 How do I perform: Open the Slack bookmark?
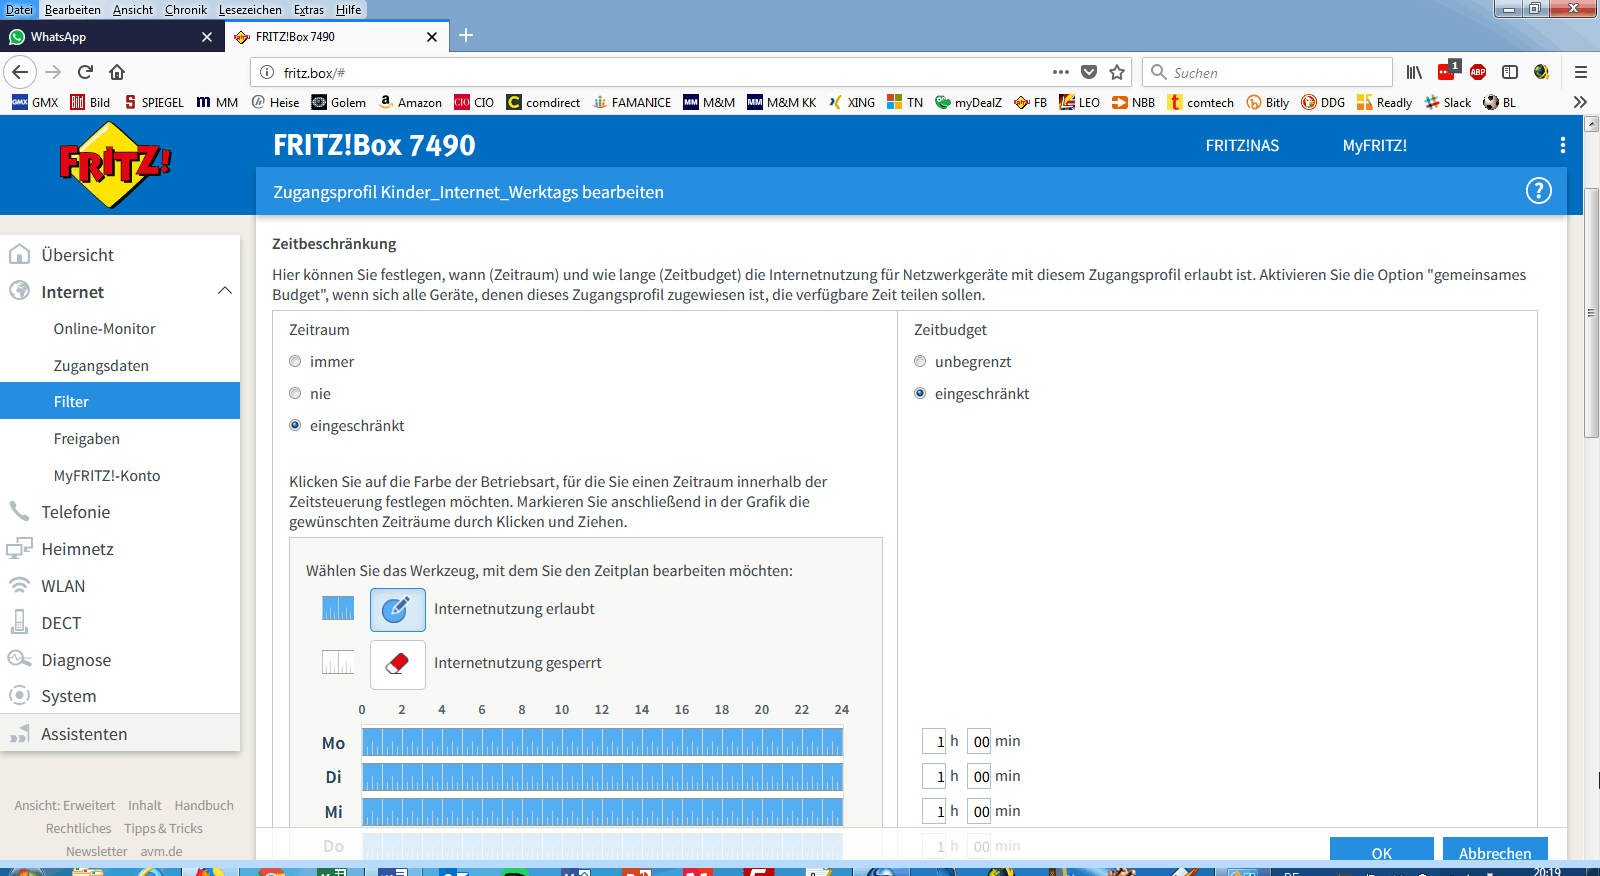[x=1448, y=102]
